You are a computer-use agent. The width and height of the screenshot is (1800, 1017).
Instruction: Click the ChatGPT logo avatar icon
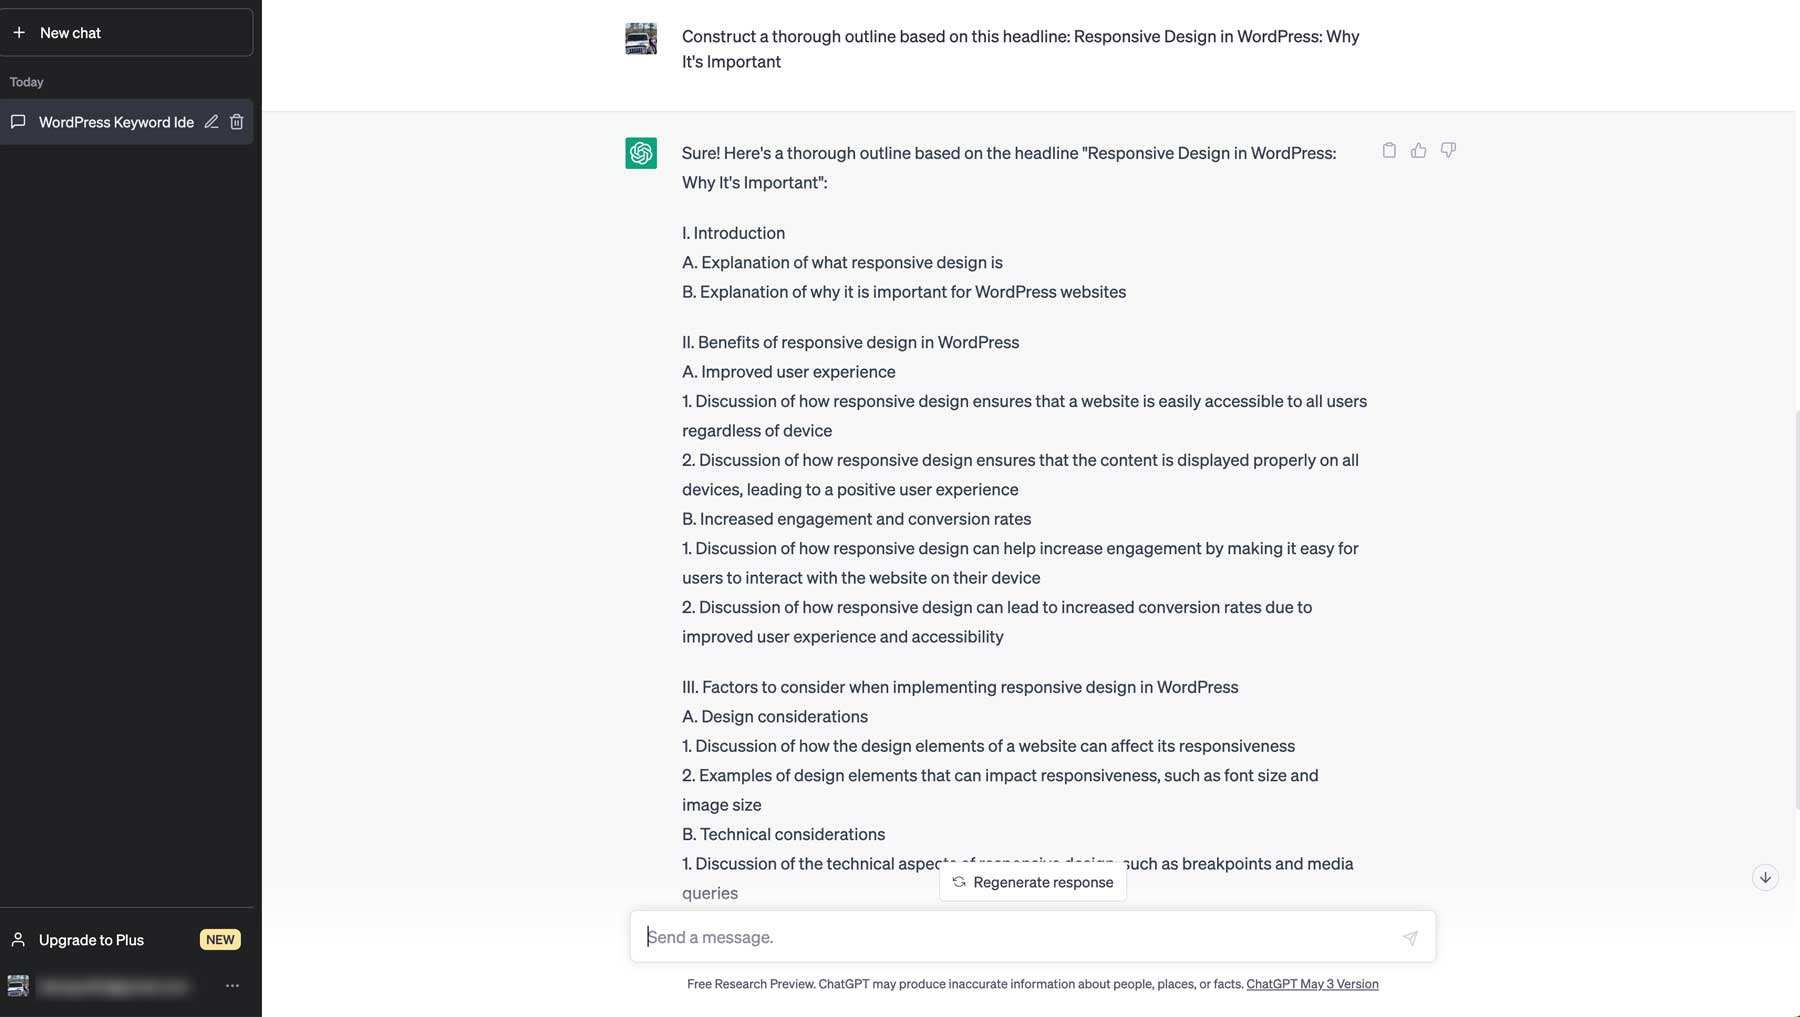[641, 153]
